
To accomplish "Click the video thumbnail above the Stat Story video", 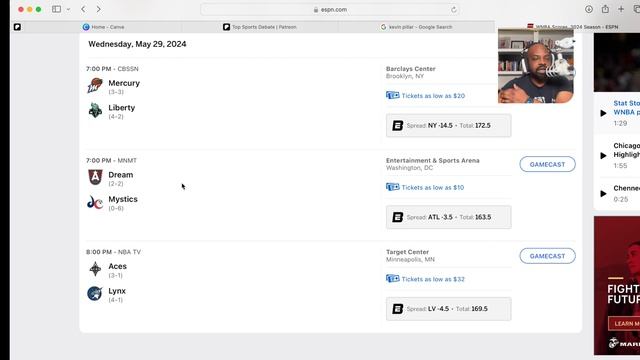I will (x=617, y=62).
